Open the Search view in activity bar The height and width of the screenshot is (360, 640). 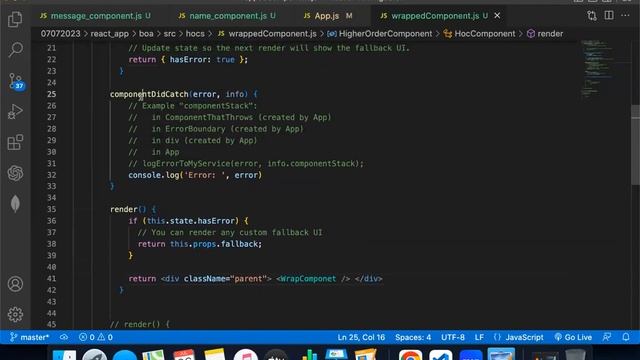tap(15, 50)
